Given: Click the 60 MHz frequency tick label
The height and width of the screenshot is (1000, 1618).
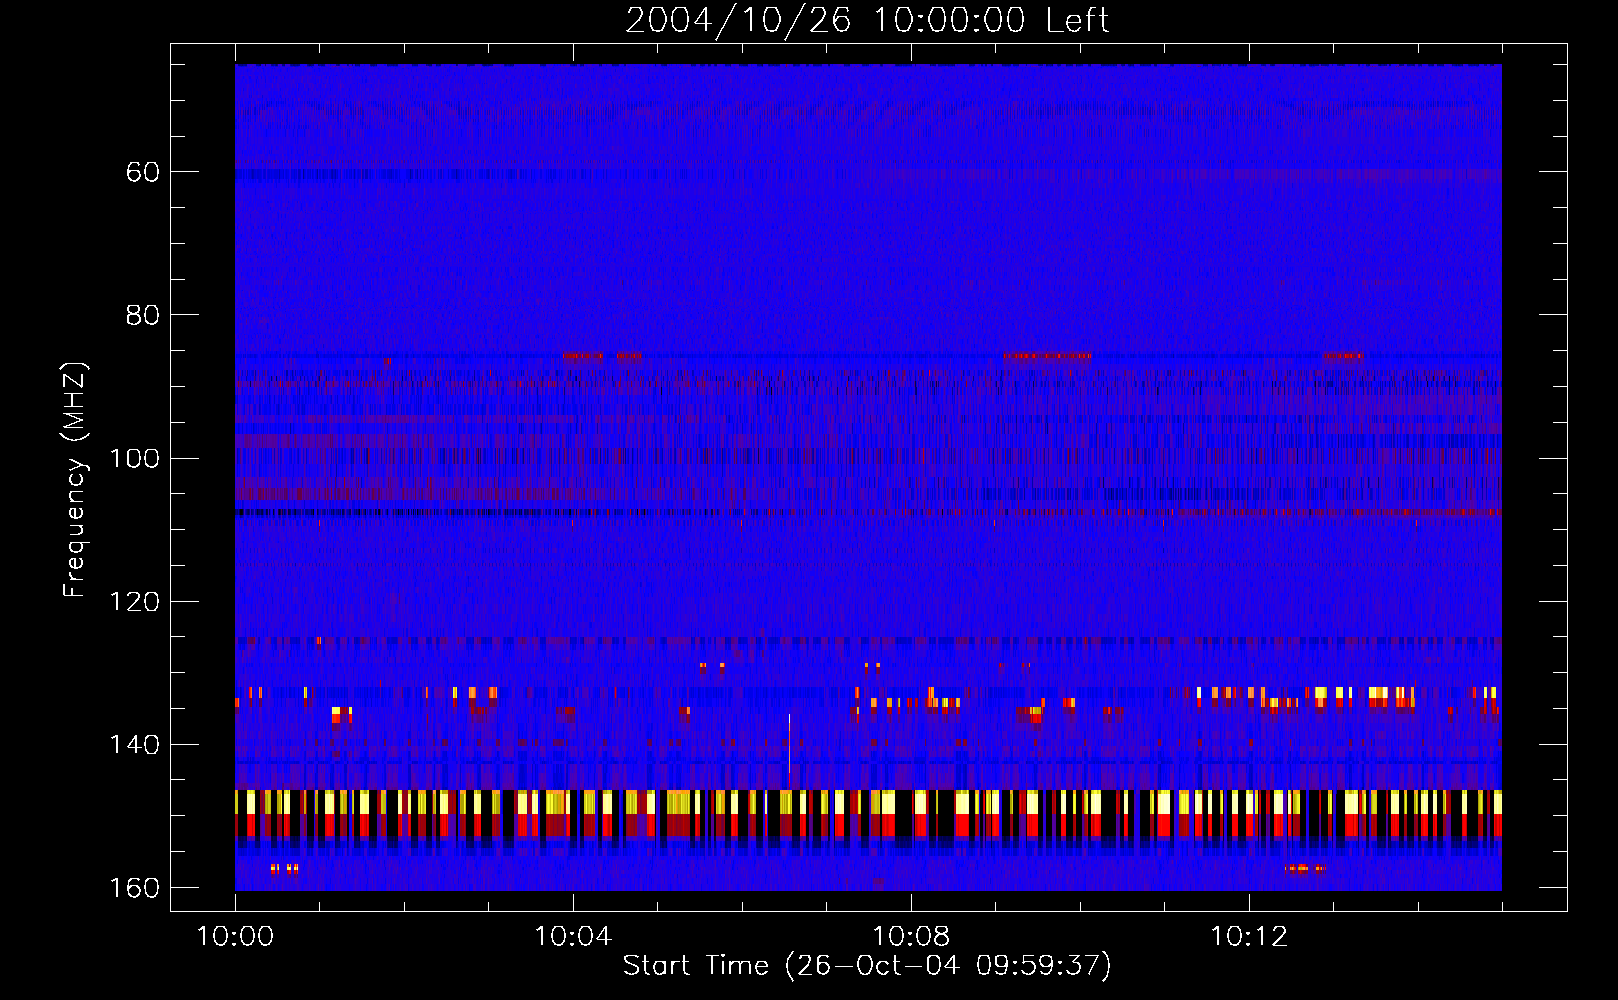Looking at the screenshot, I should point(143,172).
